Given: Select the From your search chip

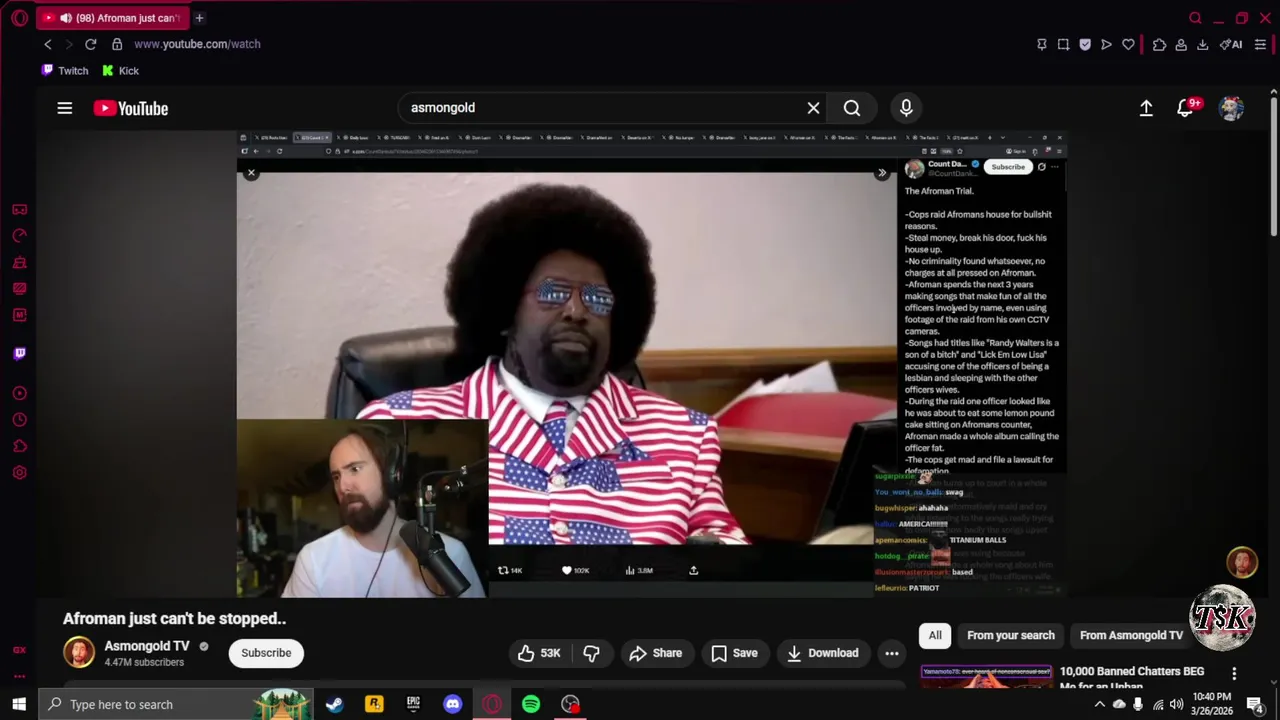Looking at the screenshot, I should point(1010,635).
